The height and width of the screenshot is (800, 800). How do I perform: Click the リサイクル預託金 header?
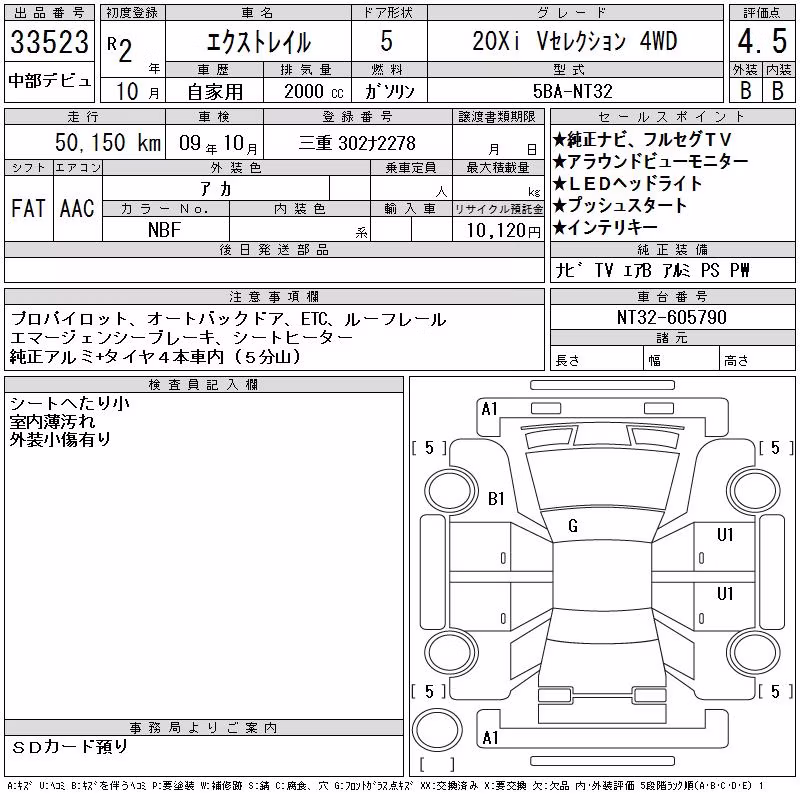tap(498, 209)
